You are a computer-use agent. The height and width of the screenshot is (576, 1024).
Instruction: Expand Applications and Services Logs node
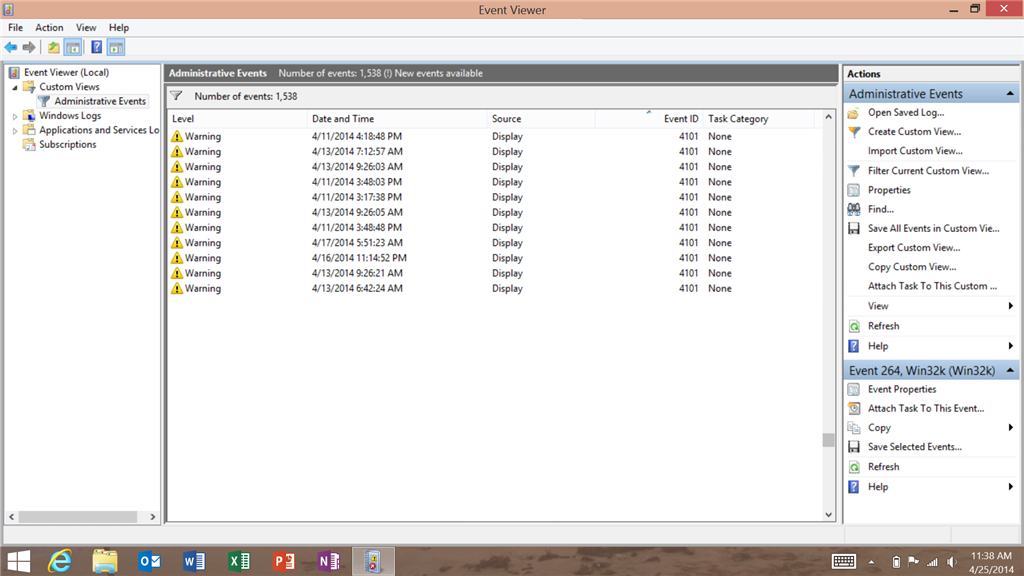[14, 131]
